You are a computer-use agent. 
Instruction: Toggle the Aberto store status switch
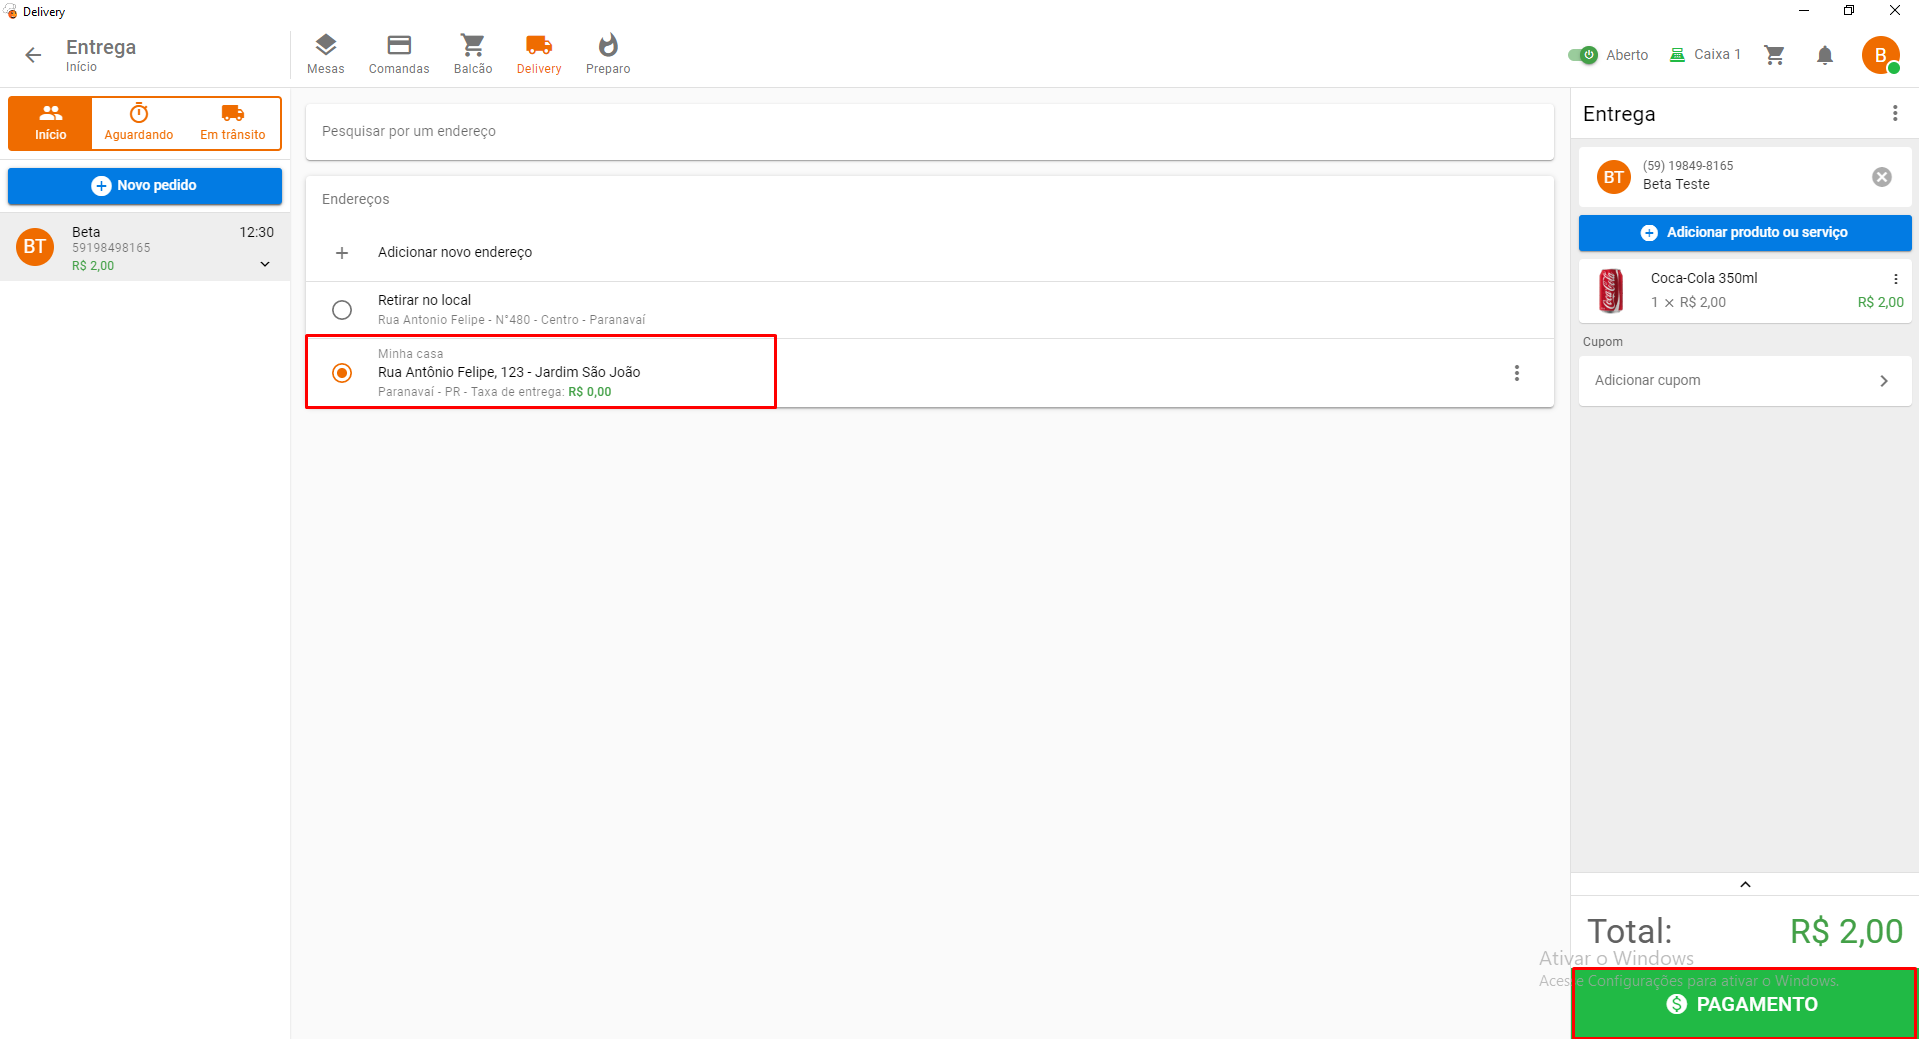(1583, 55)
